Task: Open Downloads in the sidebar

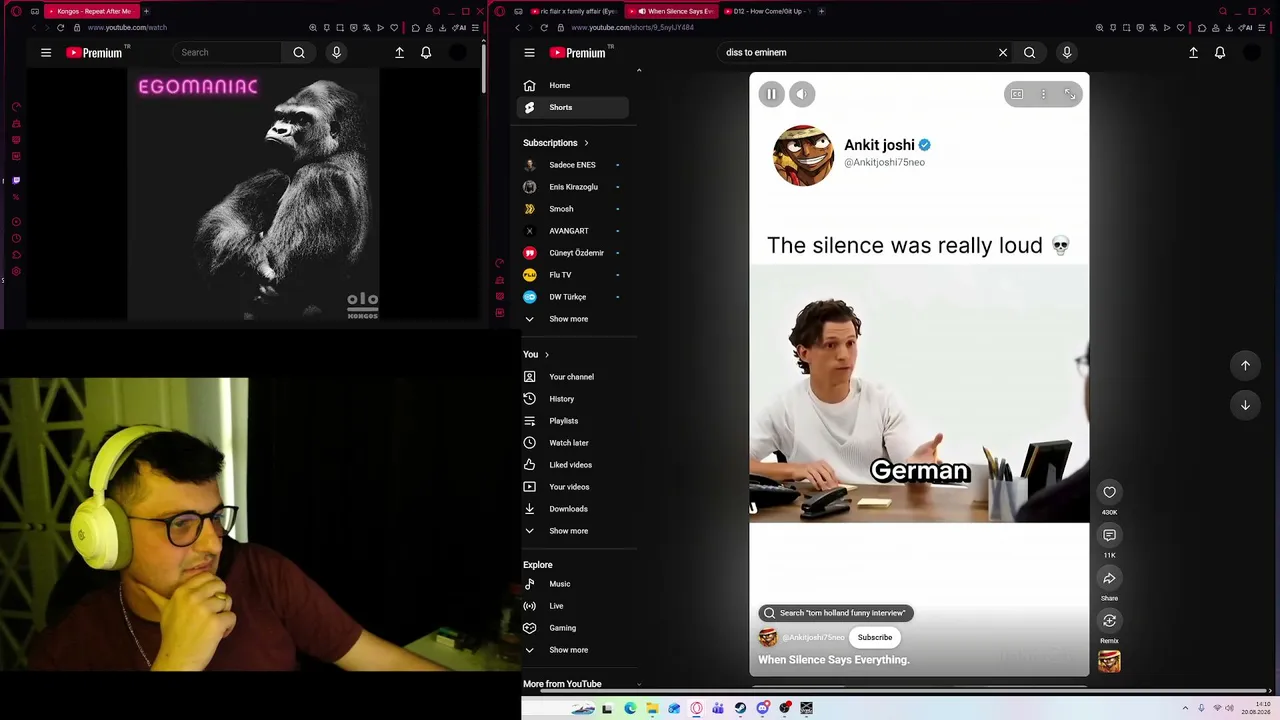Action: [574, 509]
